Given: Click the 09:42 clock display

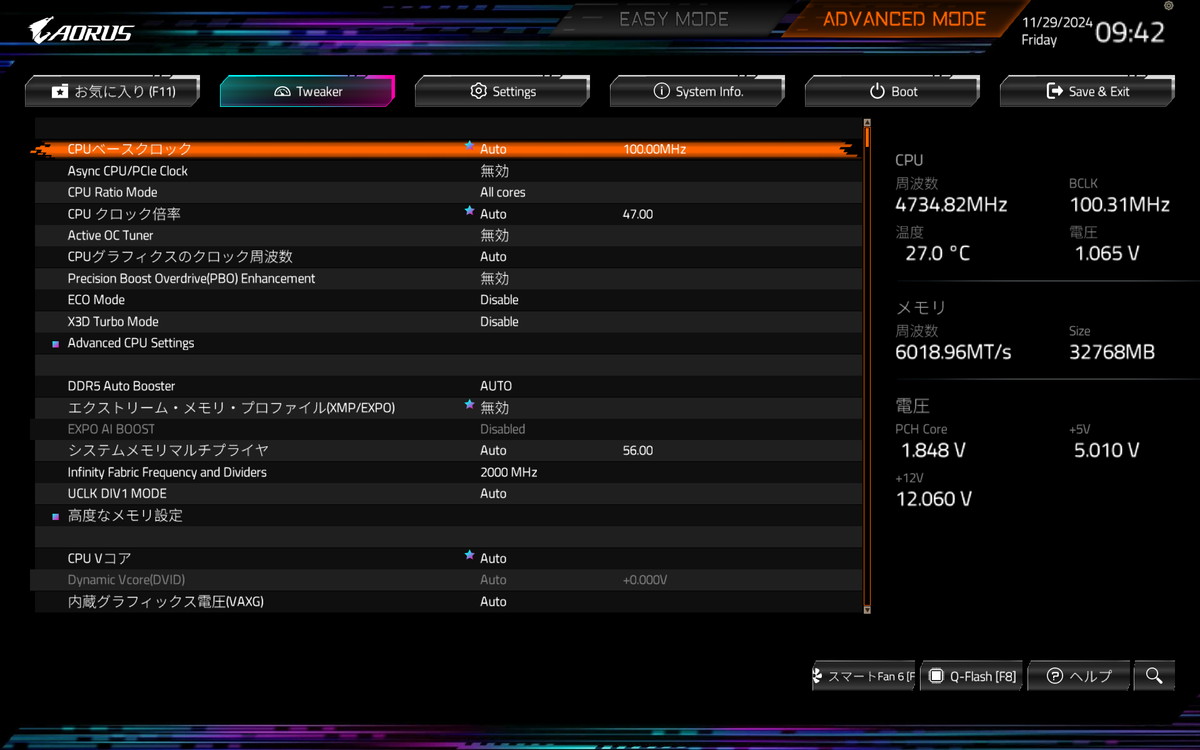Looking at the screenshot, I should [x=1130, y=32].
